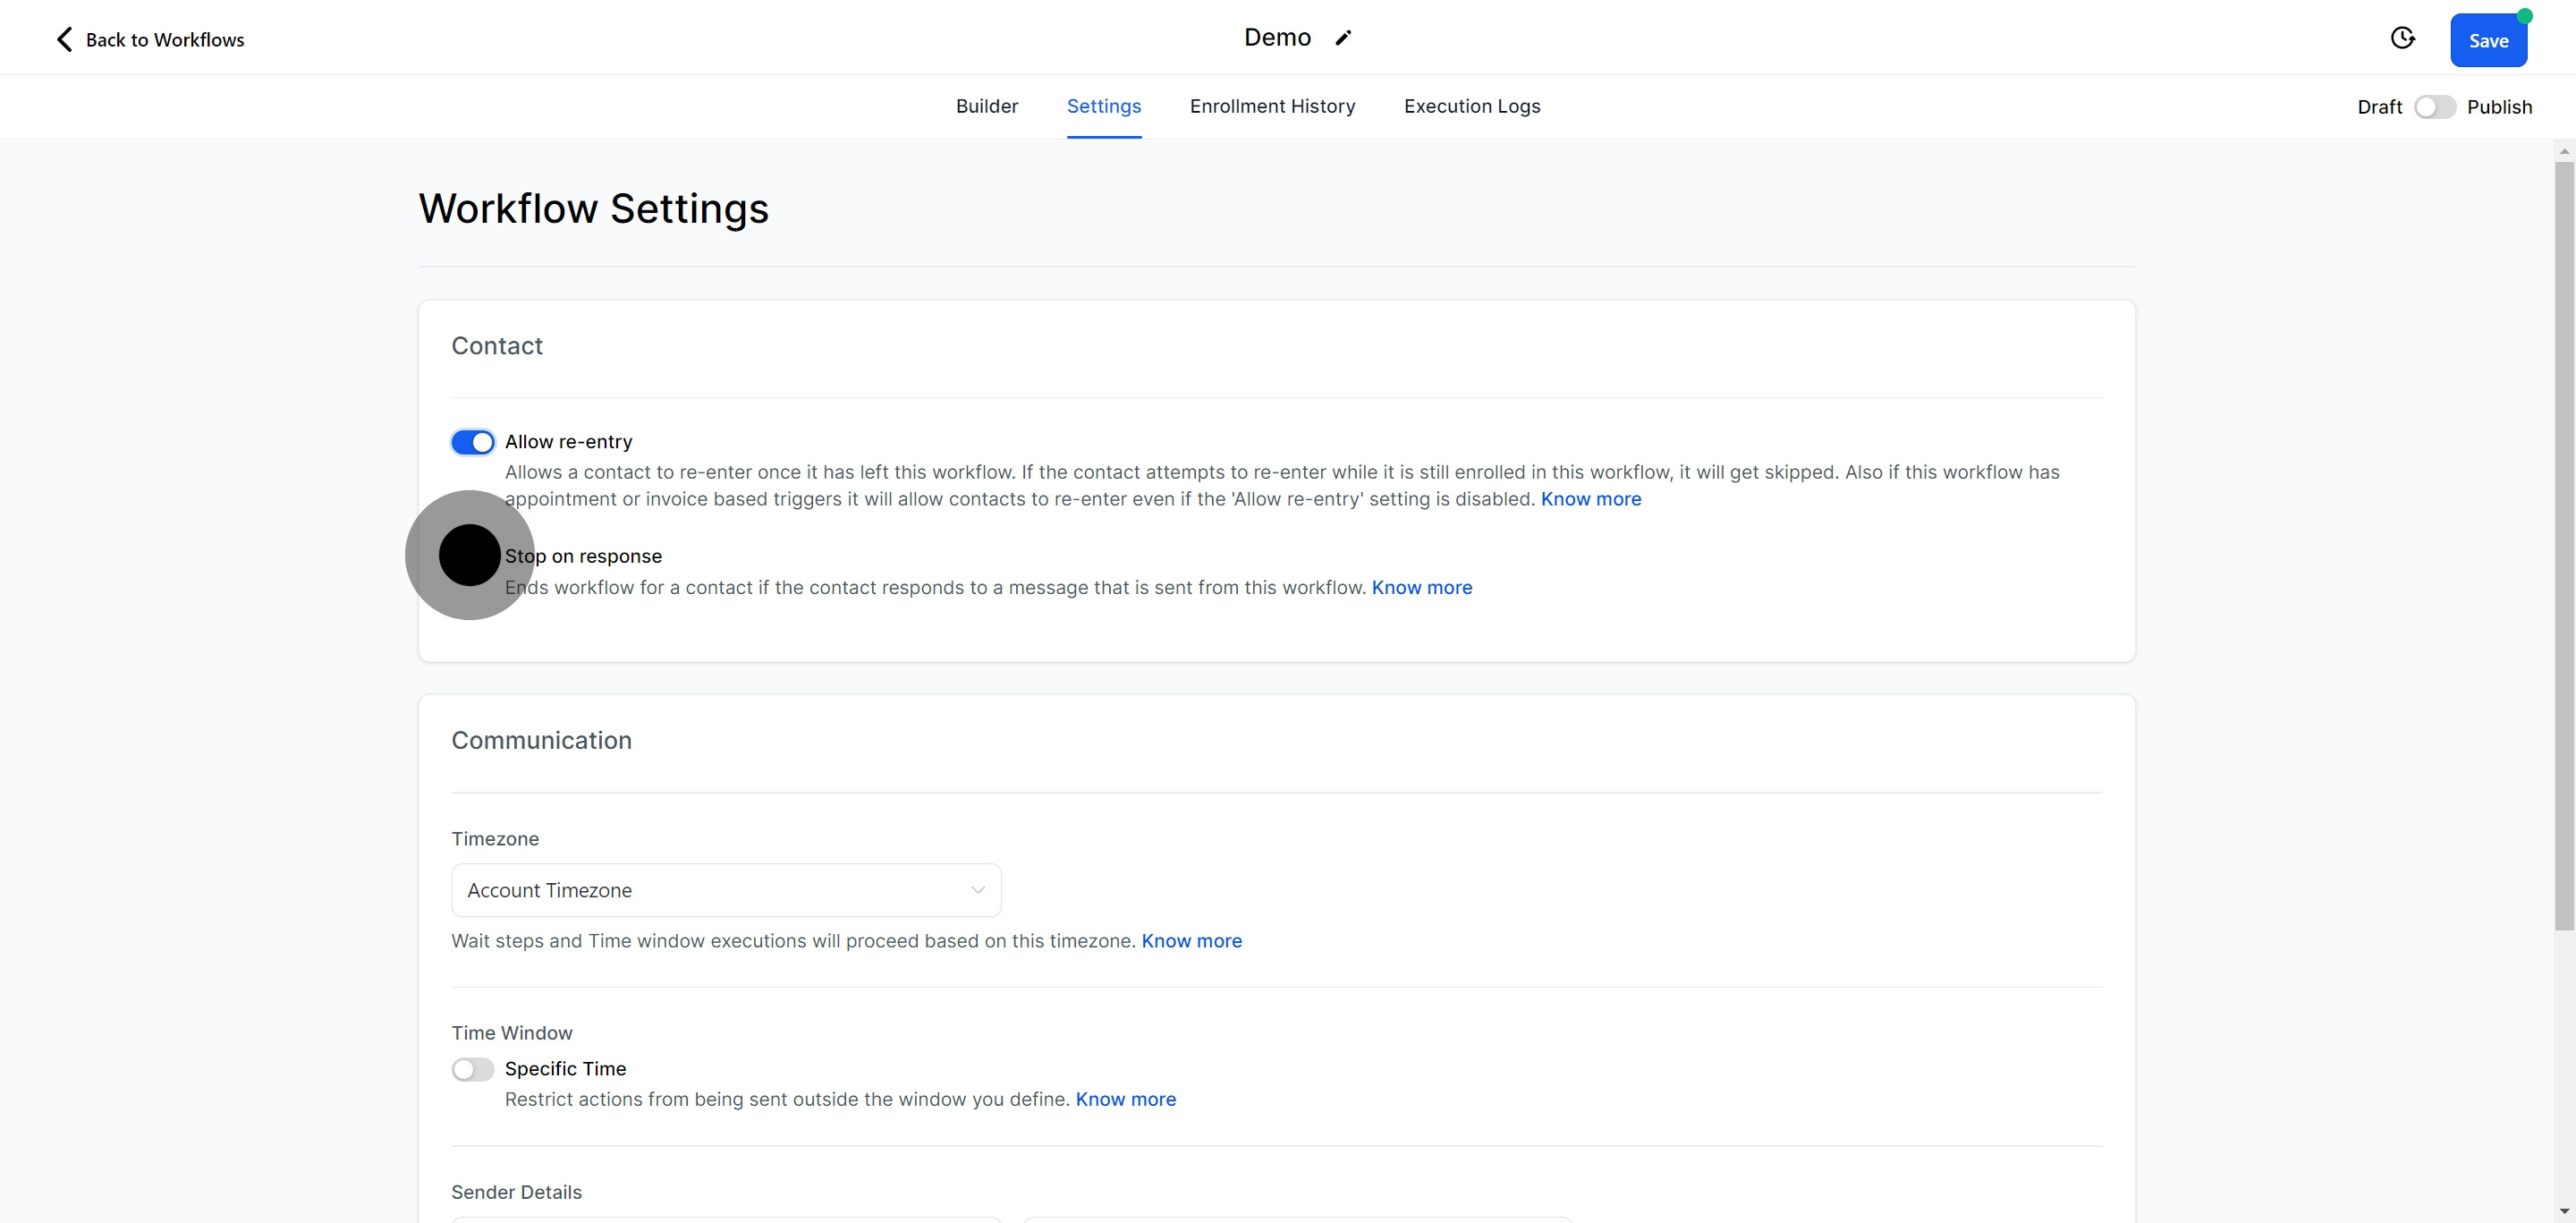
Task: Click Back to Workflows link
Action: tap(165, 40)
